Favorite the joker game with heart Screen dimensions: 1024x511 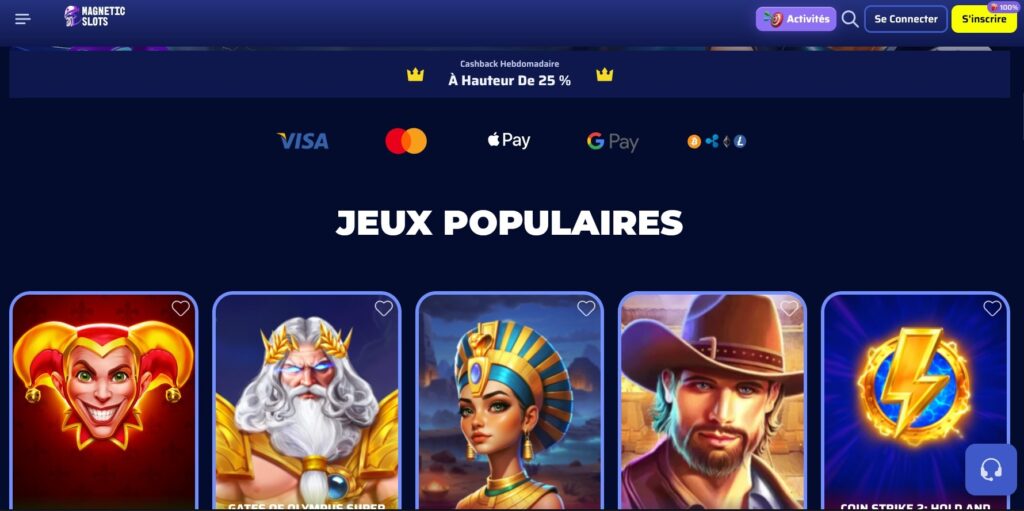[181, 308]
